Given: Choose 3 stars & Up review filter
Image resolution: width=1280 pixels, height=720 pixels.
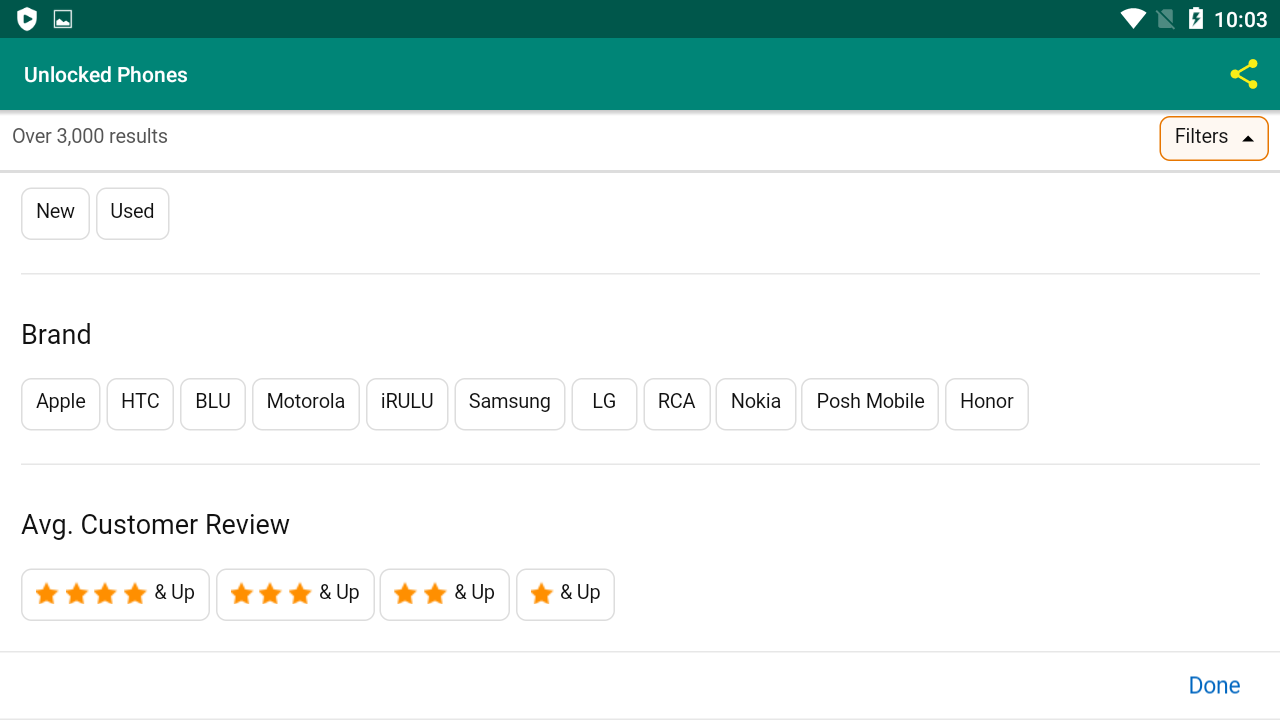Looking at the screenshot, I should coord(295,594).
